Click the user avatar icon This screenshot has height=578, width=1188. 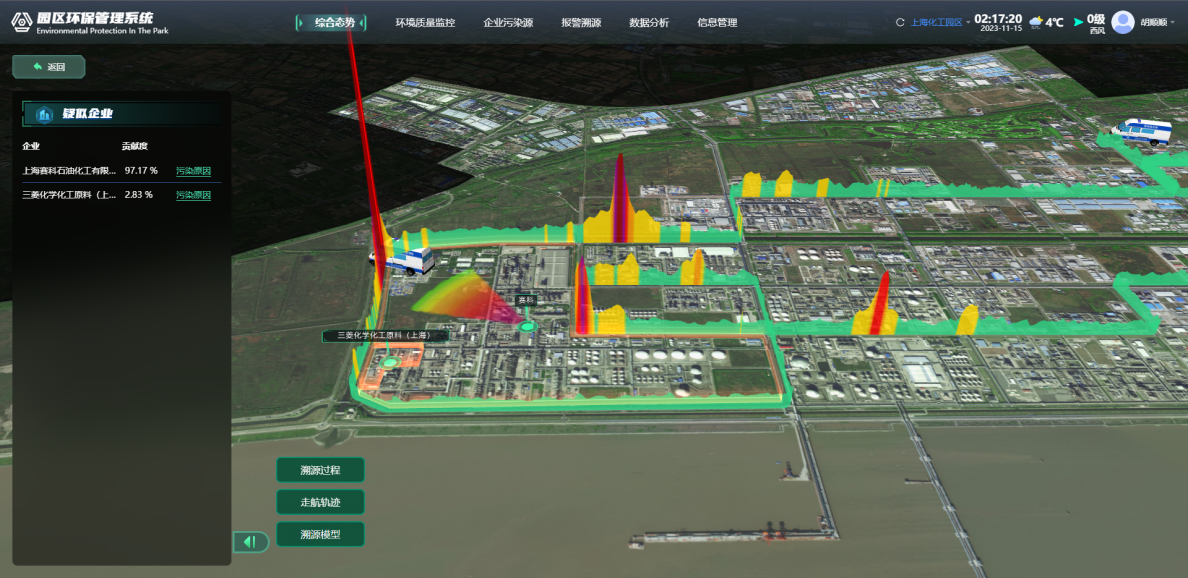(x=1123, y=22)
